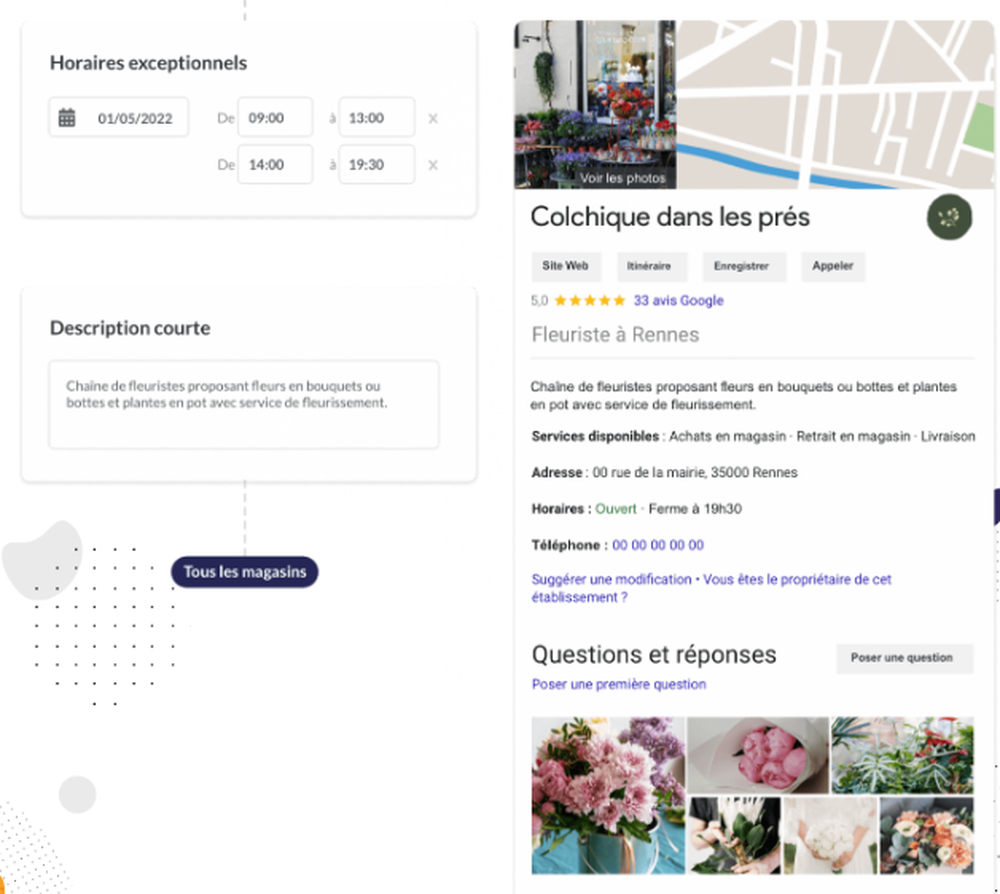Click the Questions et réponses heading
1000x894 pixels.
click(x=654, y=655)
